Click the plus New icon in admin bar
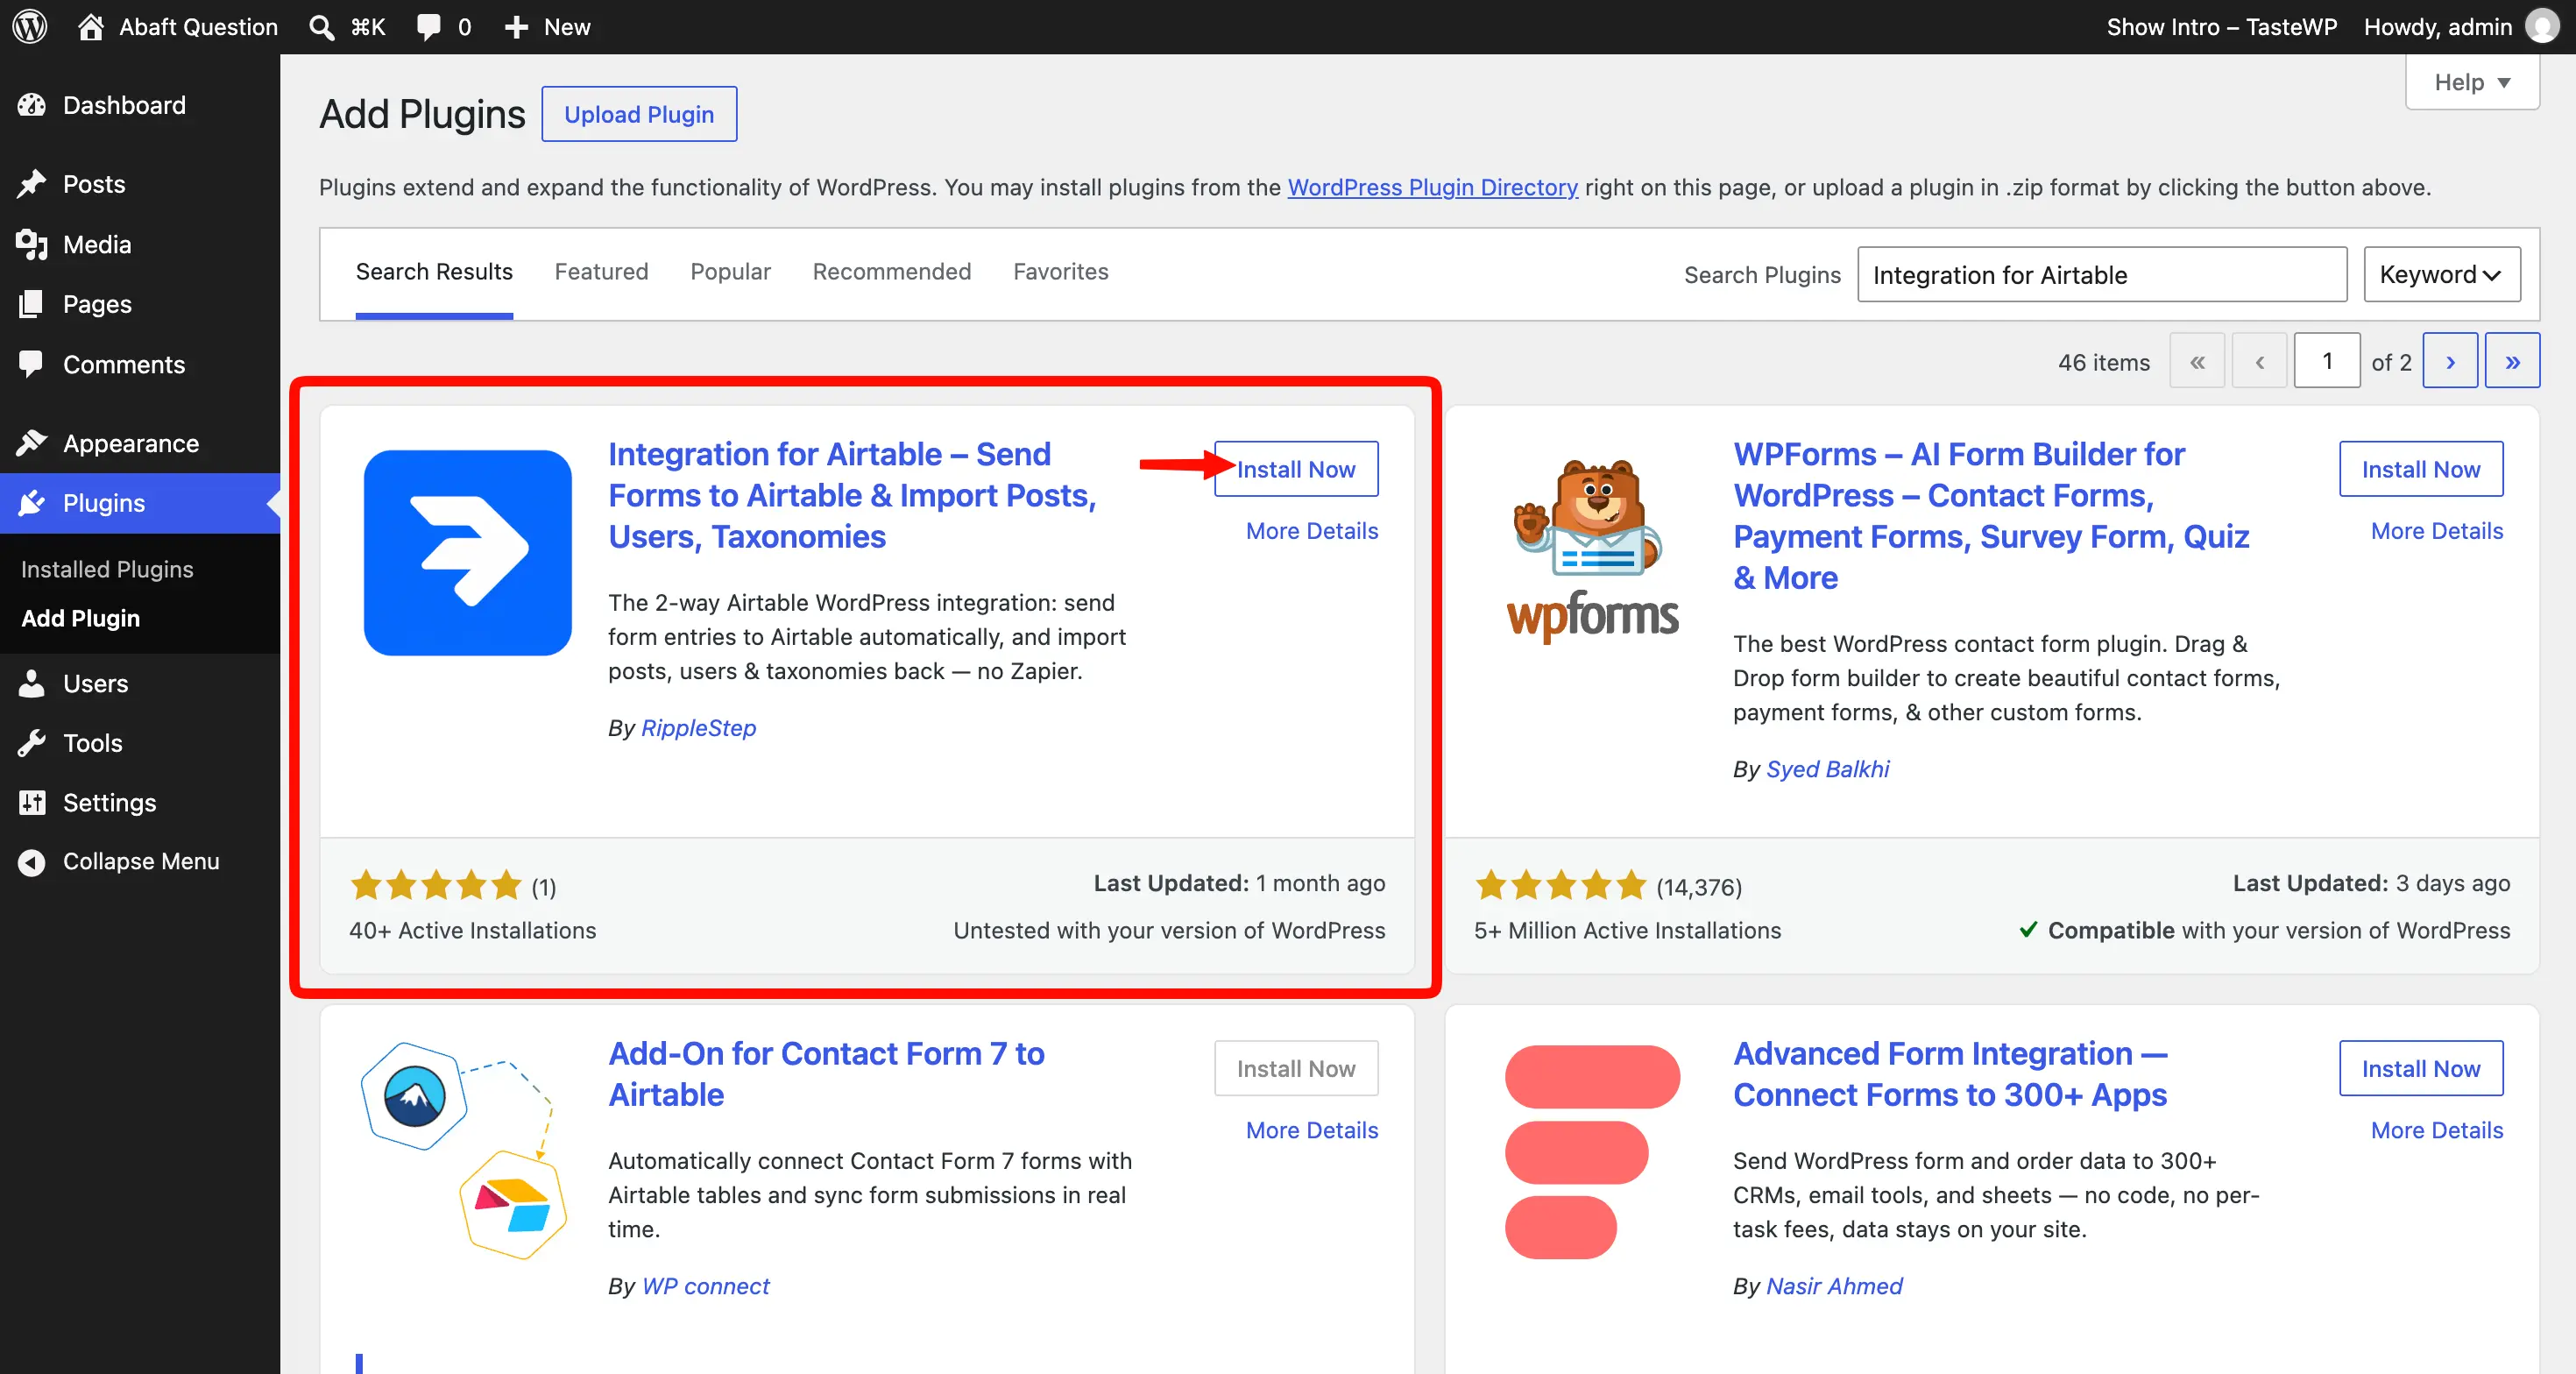 [516, 27]
